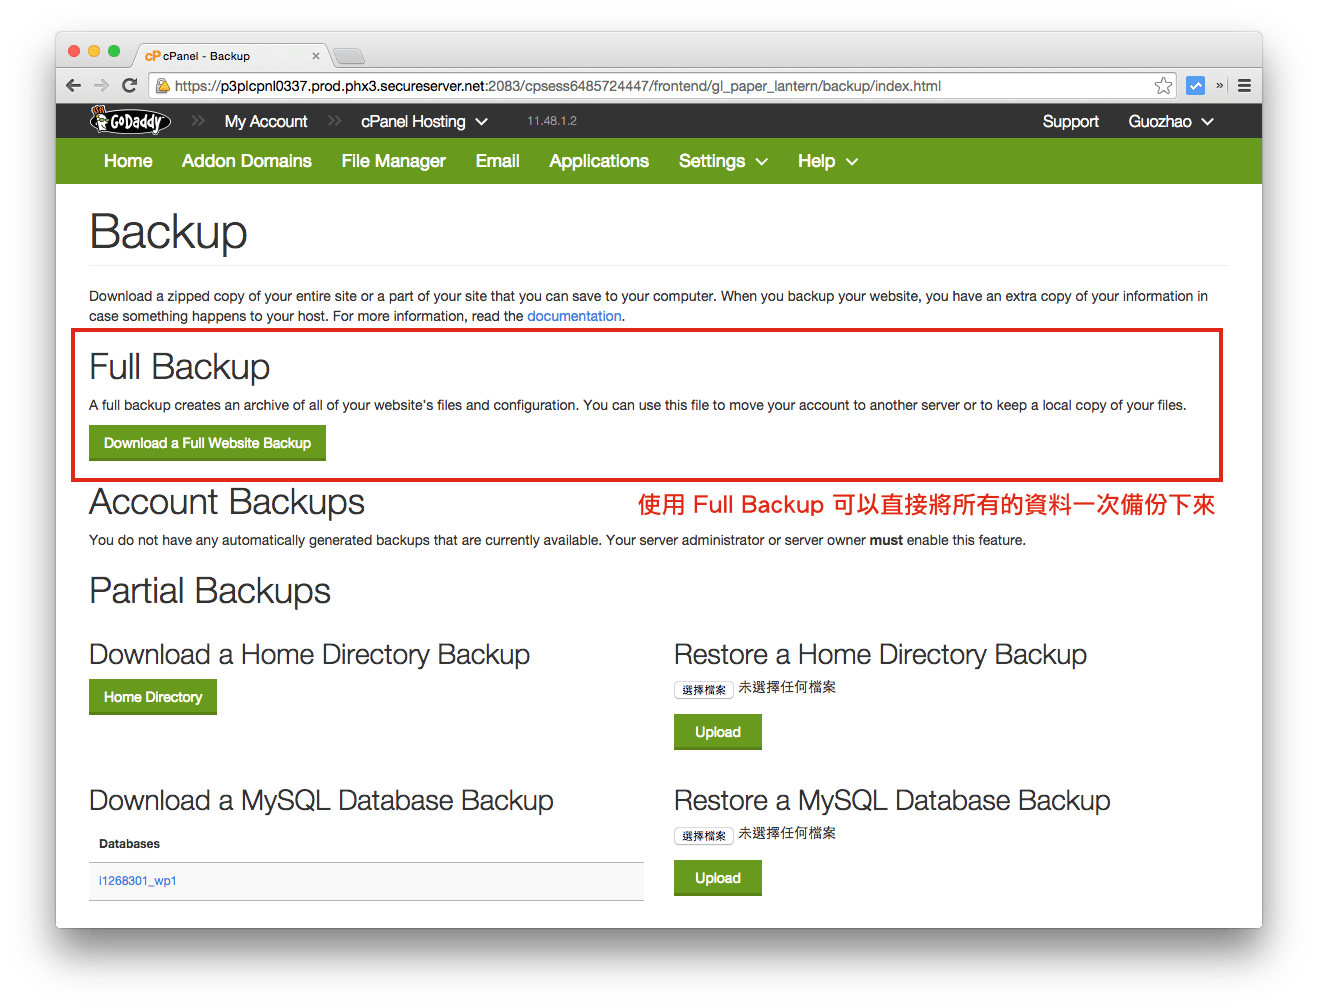Open the Guozhao account dropdown

pos(1169,121)
